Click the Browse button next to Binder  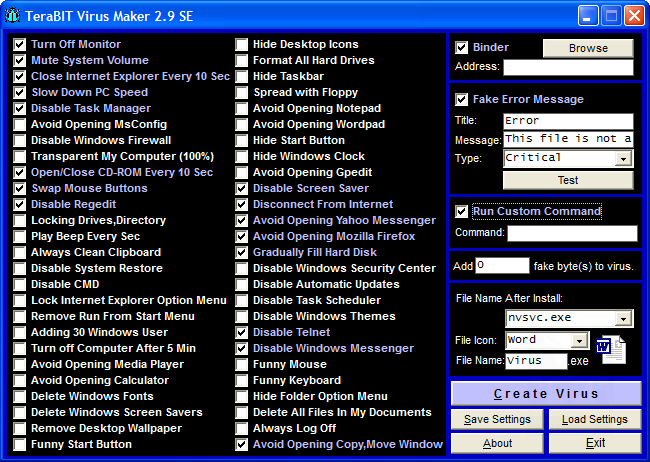[x=588, y=48]
